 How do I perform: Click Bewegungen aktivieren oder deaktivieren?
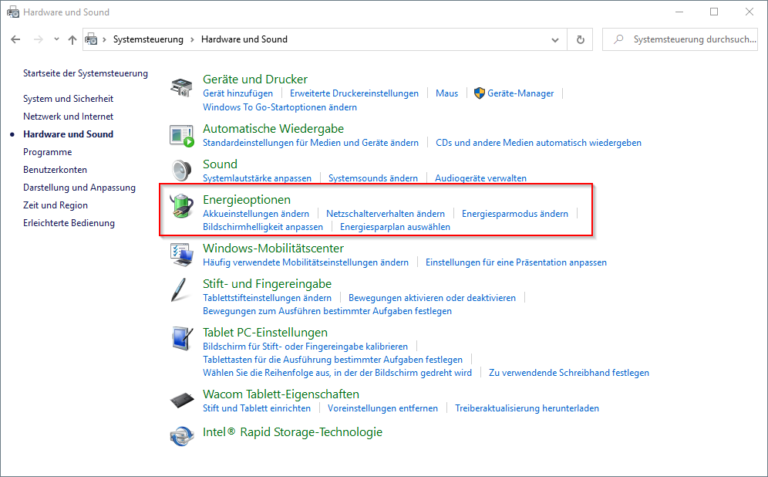coord(432,298)
